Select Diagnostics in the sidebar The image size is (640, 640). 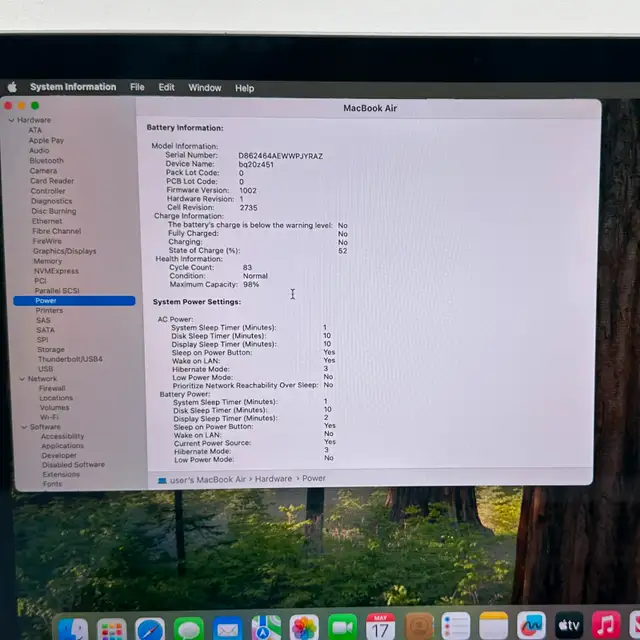(51, 201)
